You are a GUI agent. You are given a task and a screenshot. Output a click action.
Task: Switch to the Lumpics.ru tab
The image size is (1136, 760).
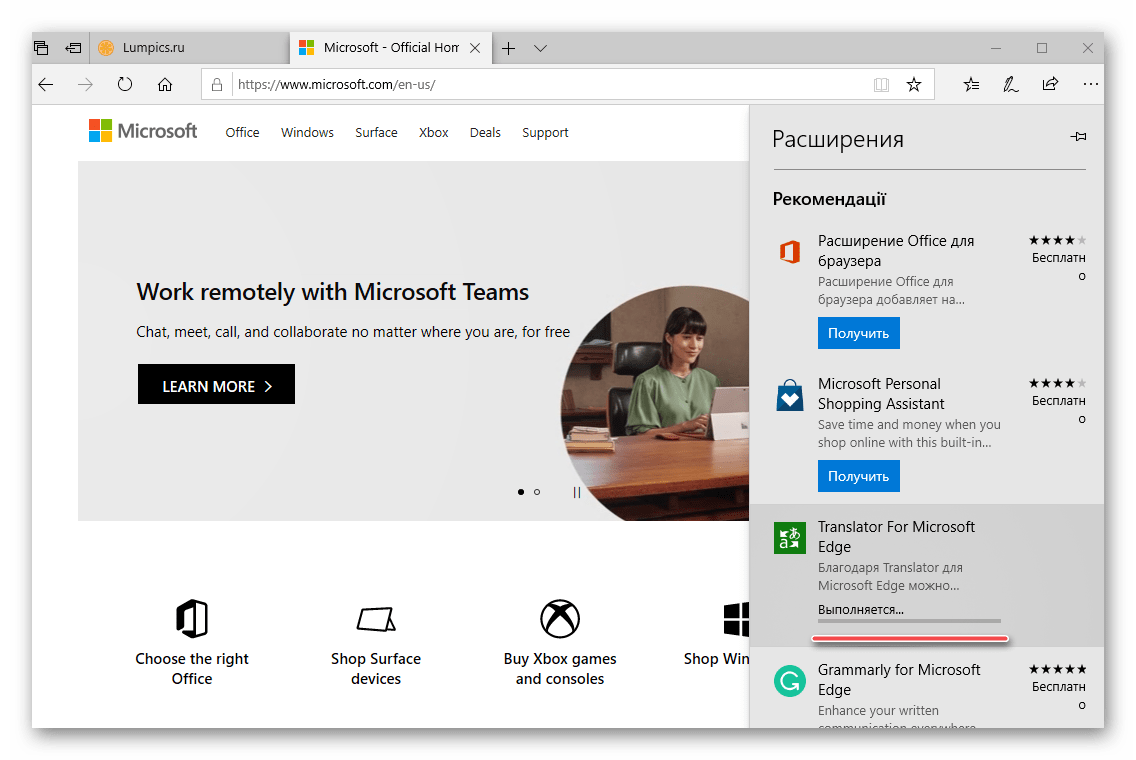155,48
